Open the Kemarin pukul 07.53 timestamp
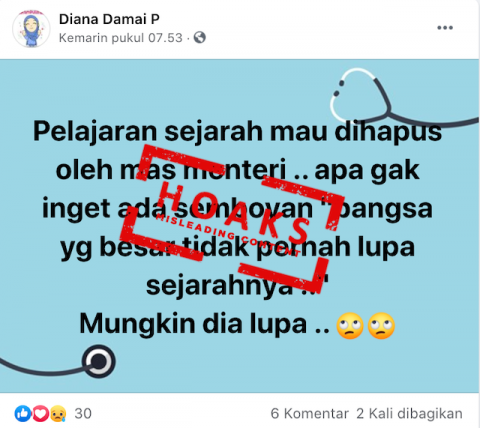Viewport: 480px width, 428px height. pyautogui.click(x=121, y=38)
